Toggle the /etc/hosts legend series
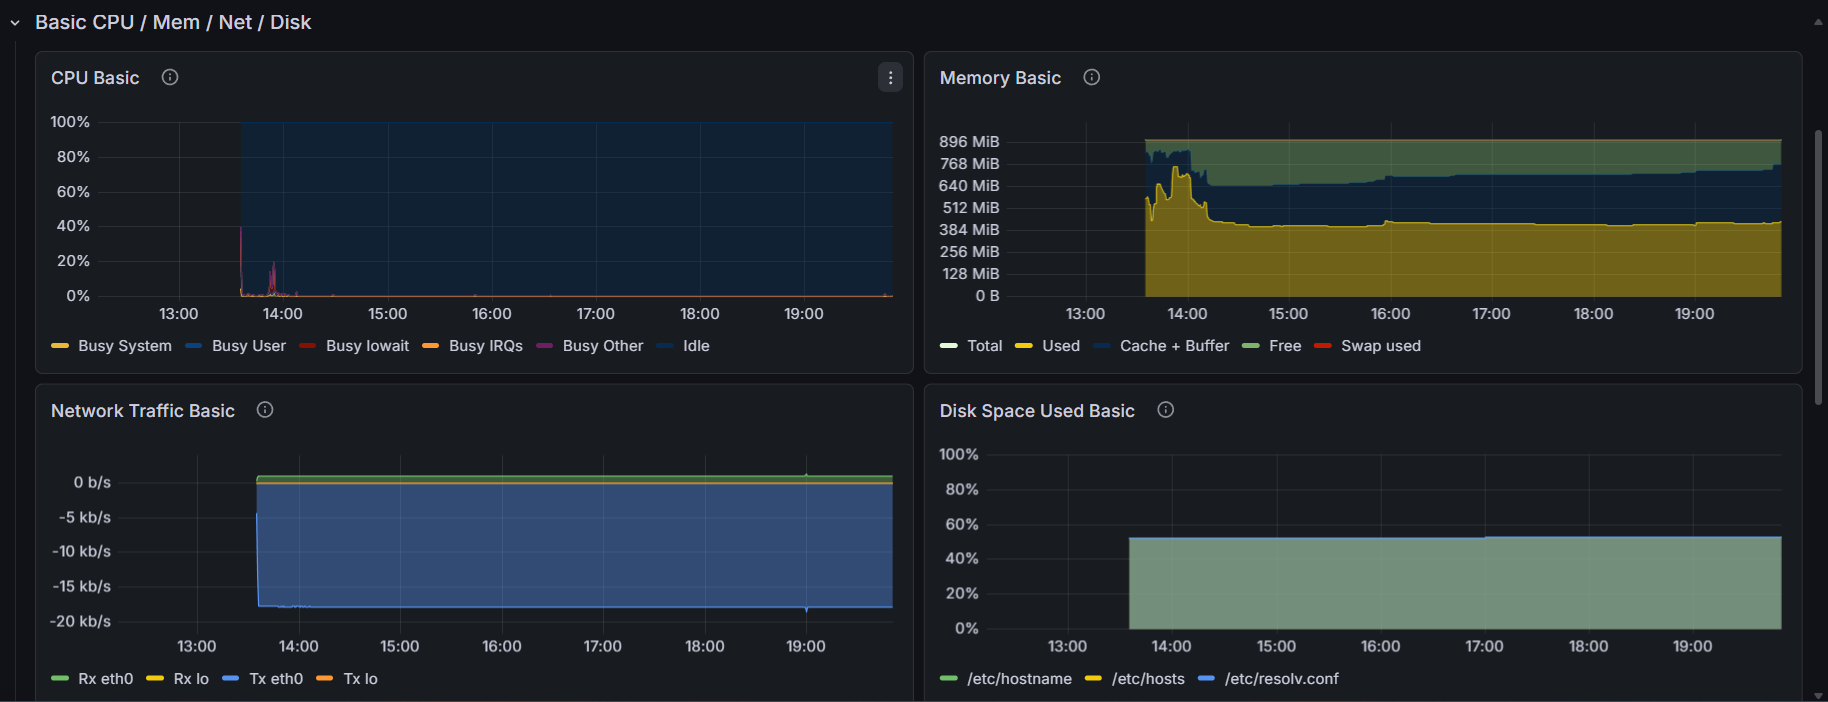 pyautogui.click(x=1148, y=679)
